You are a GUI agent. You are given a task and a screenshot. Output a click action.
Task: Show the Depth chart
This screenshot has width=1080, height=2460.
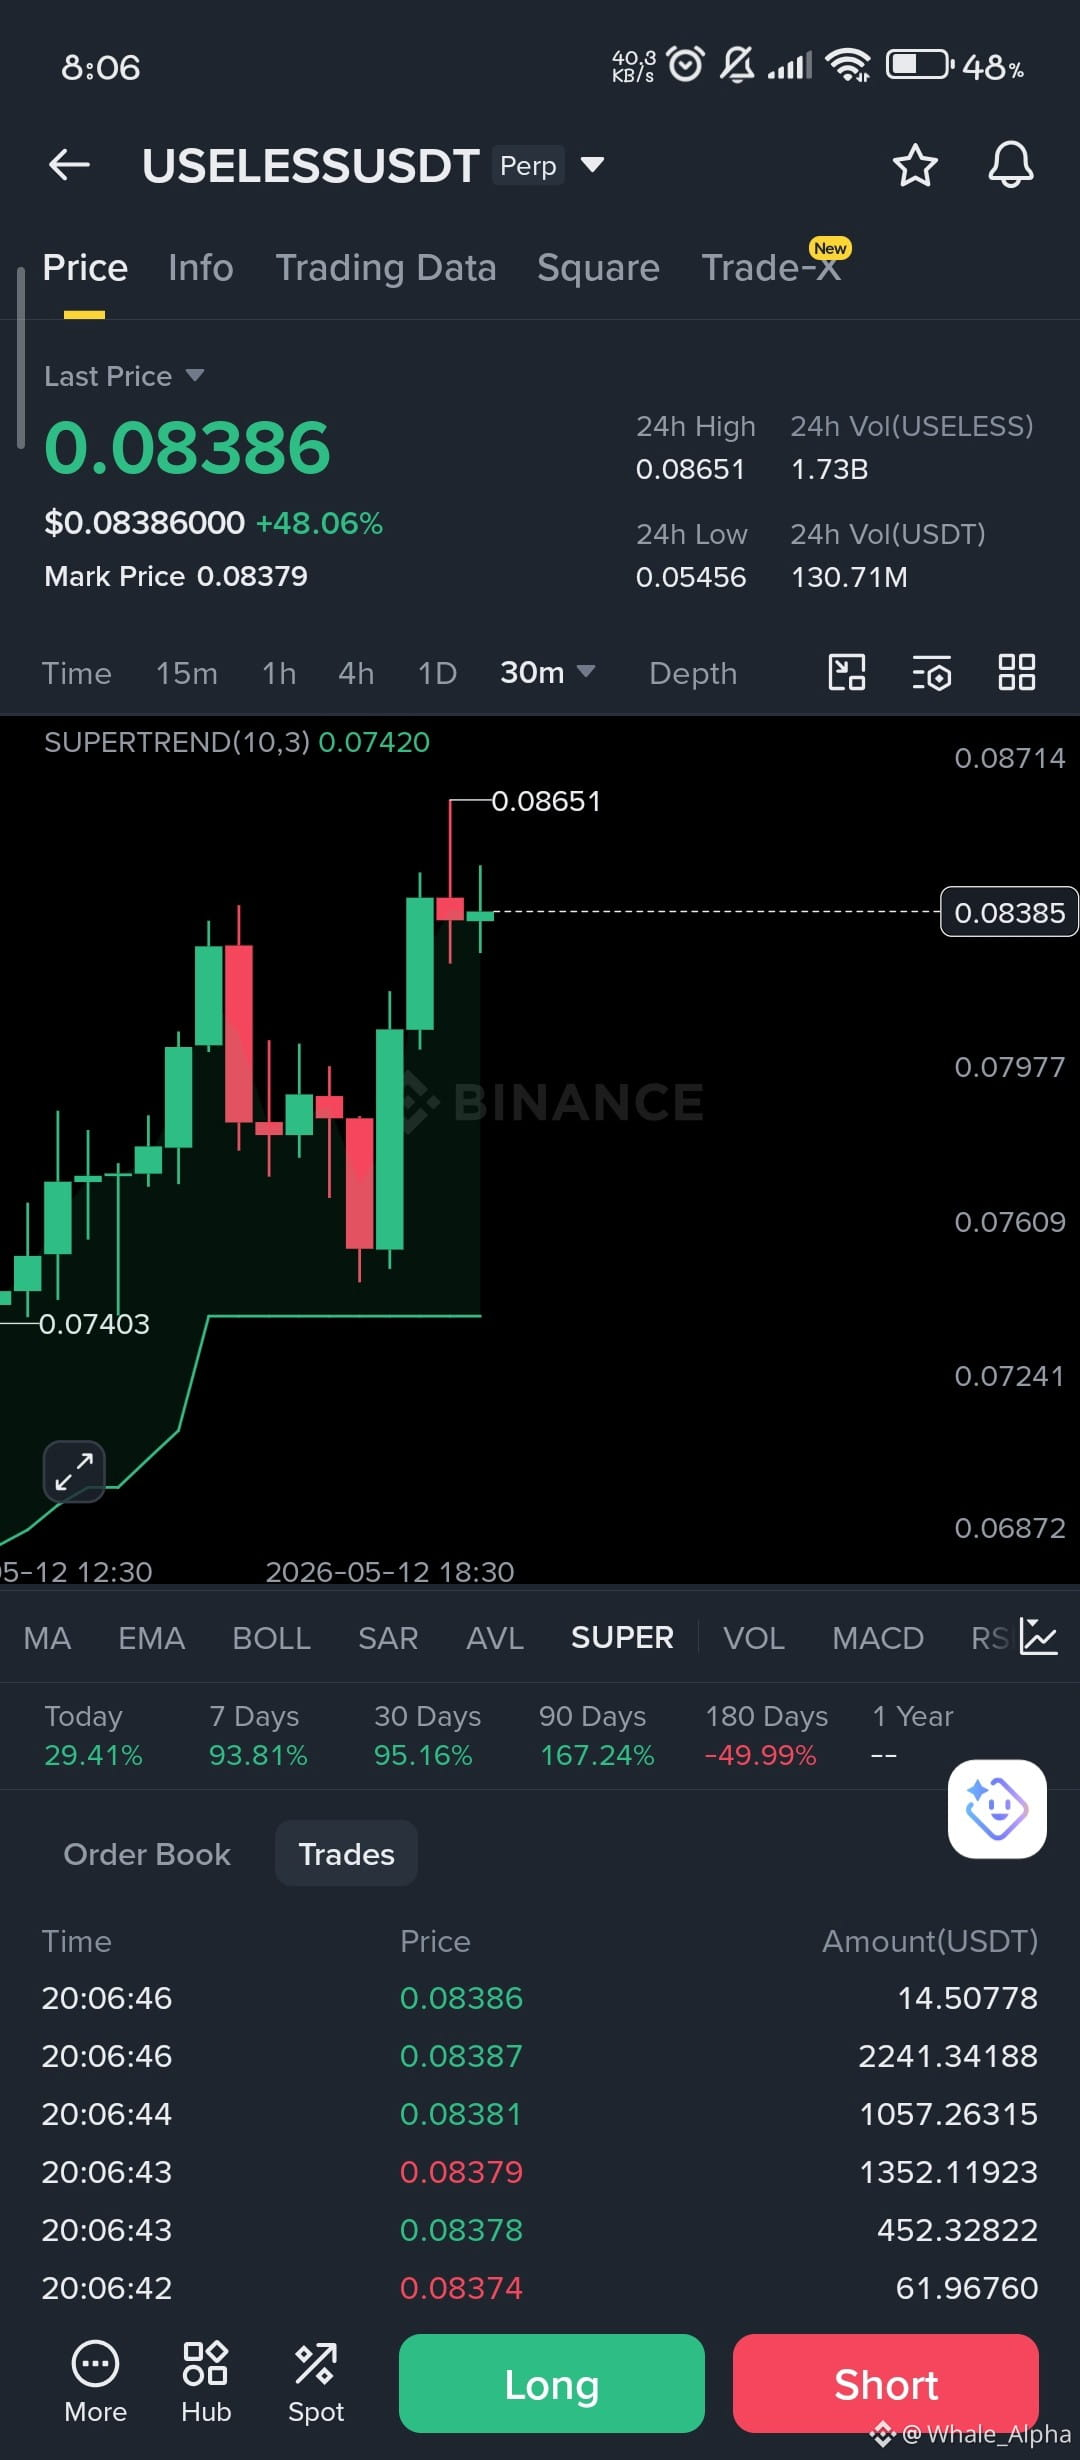pos(693,673)
